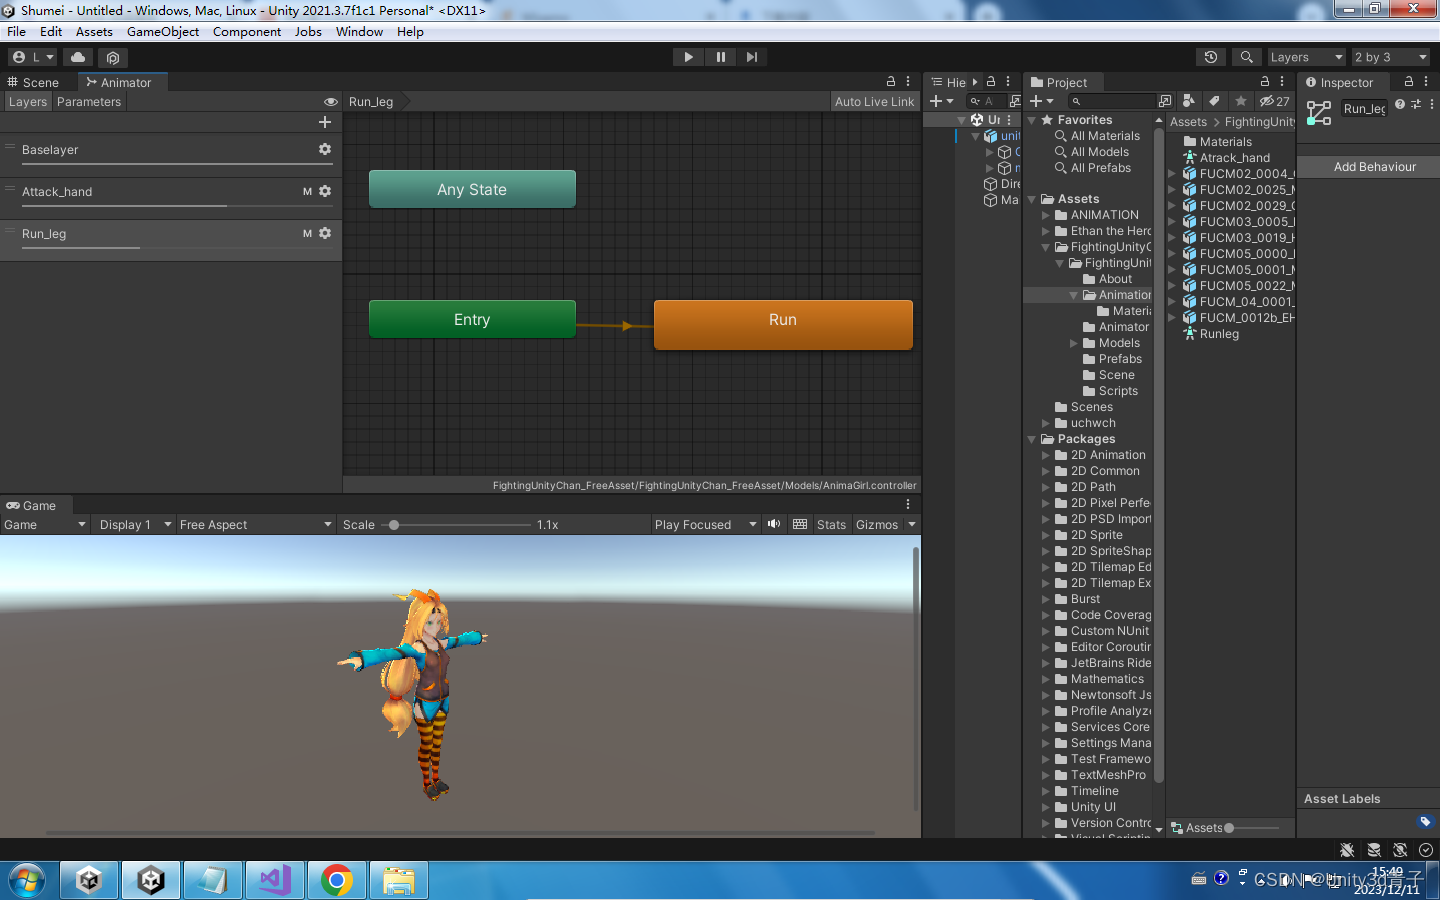The height and width of the screenshot is (900, 1440).
Task: Expand the Models folder
Action: (x=1074, y=343)
